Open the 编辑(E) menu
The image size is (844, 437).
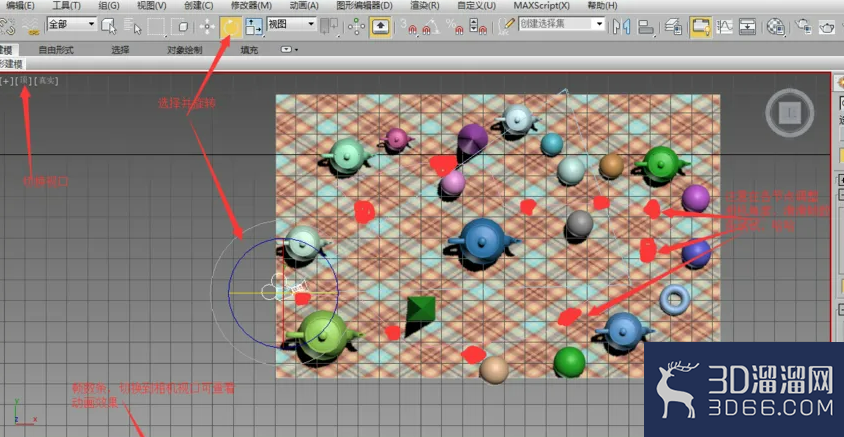20,6
